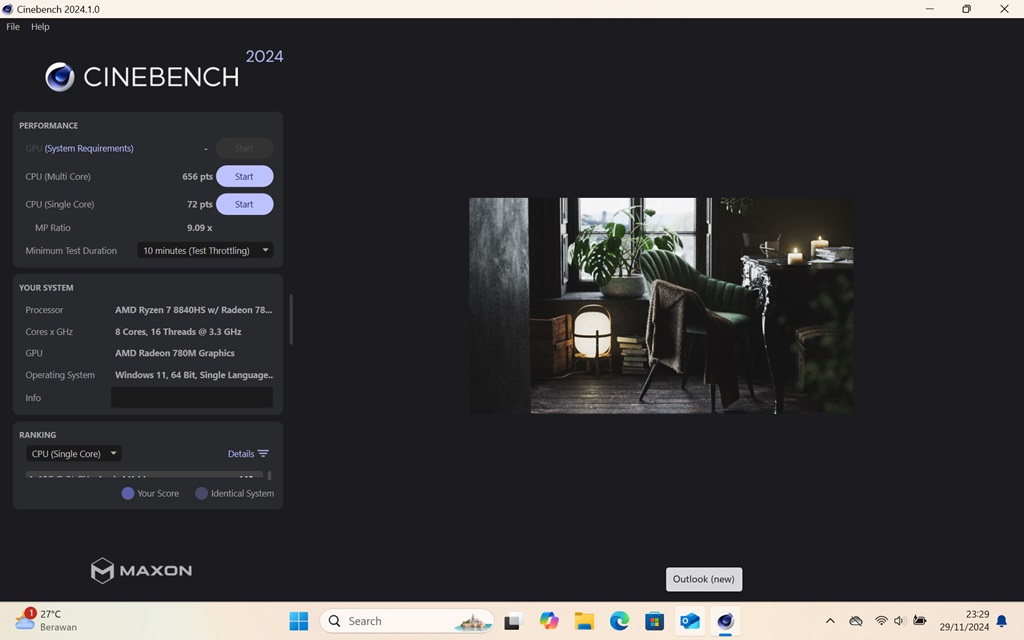Show hidden system tray icons
The width and height of the screenshot is (1024, 640).
coord(830,621)
